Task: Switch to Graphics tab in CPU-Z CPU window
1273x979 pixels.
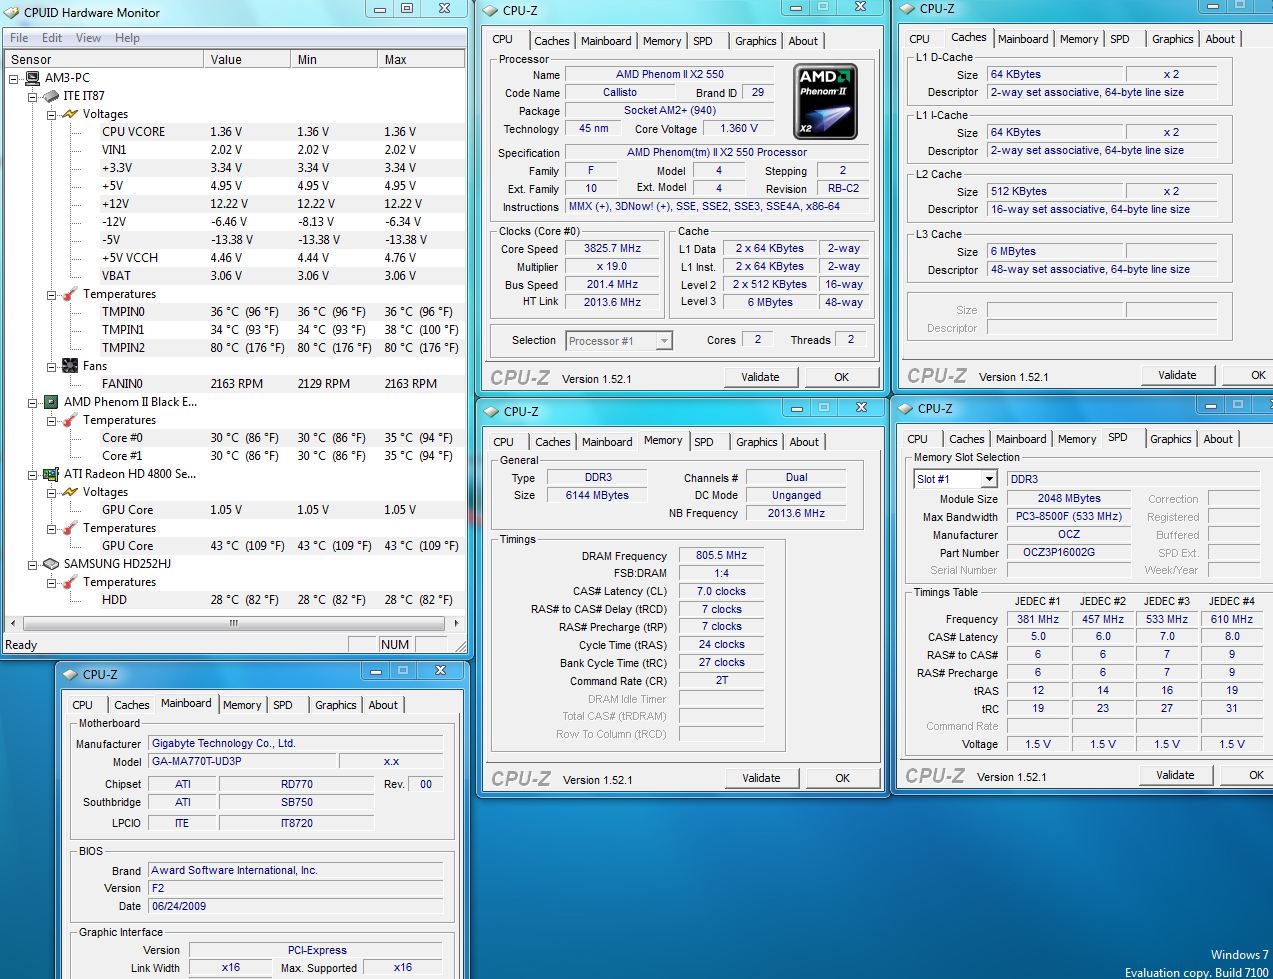Action: pyautogui.click(x=755, y=41)
